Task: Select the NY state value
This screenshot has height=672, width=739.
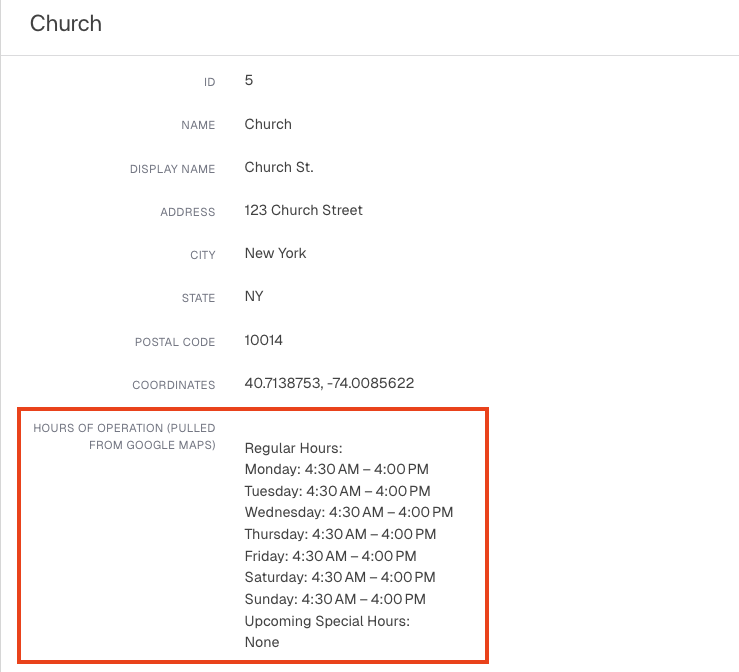Action: pyautogui.click(x=254, y=296)
